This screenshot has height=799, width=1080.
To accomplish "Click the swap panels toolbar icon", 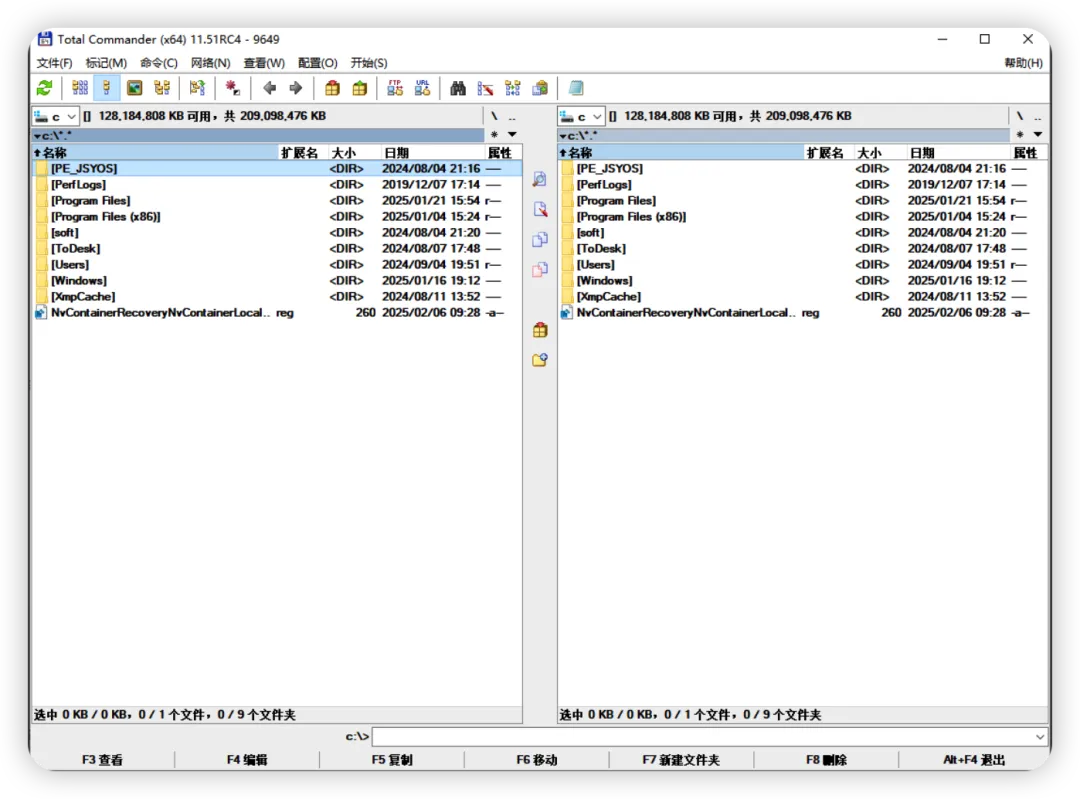I will [197, 88].
